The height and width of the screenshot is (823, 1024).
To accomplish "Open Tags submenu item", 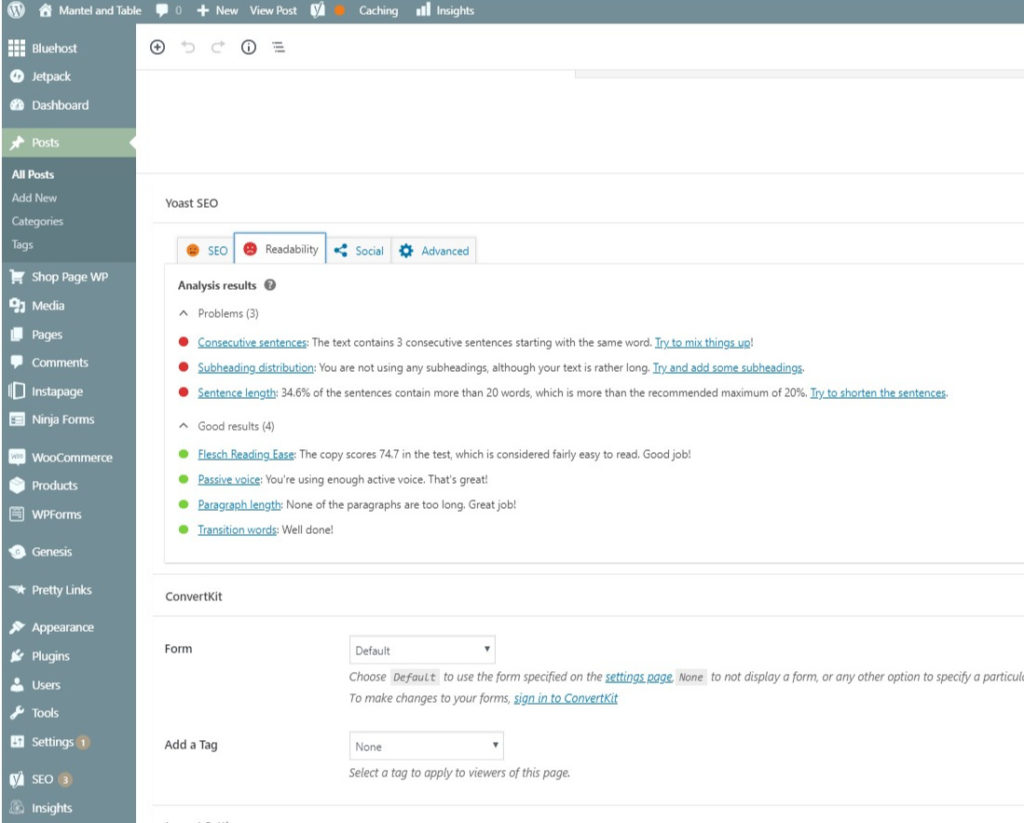I will [x=22, y=245].
